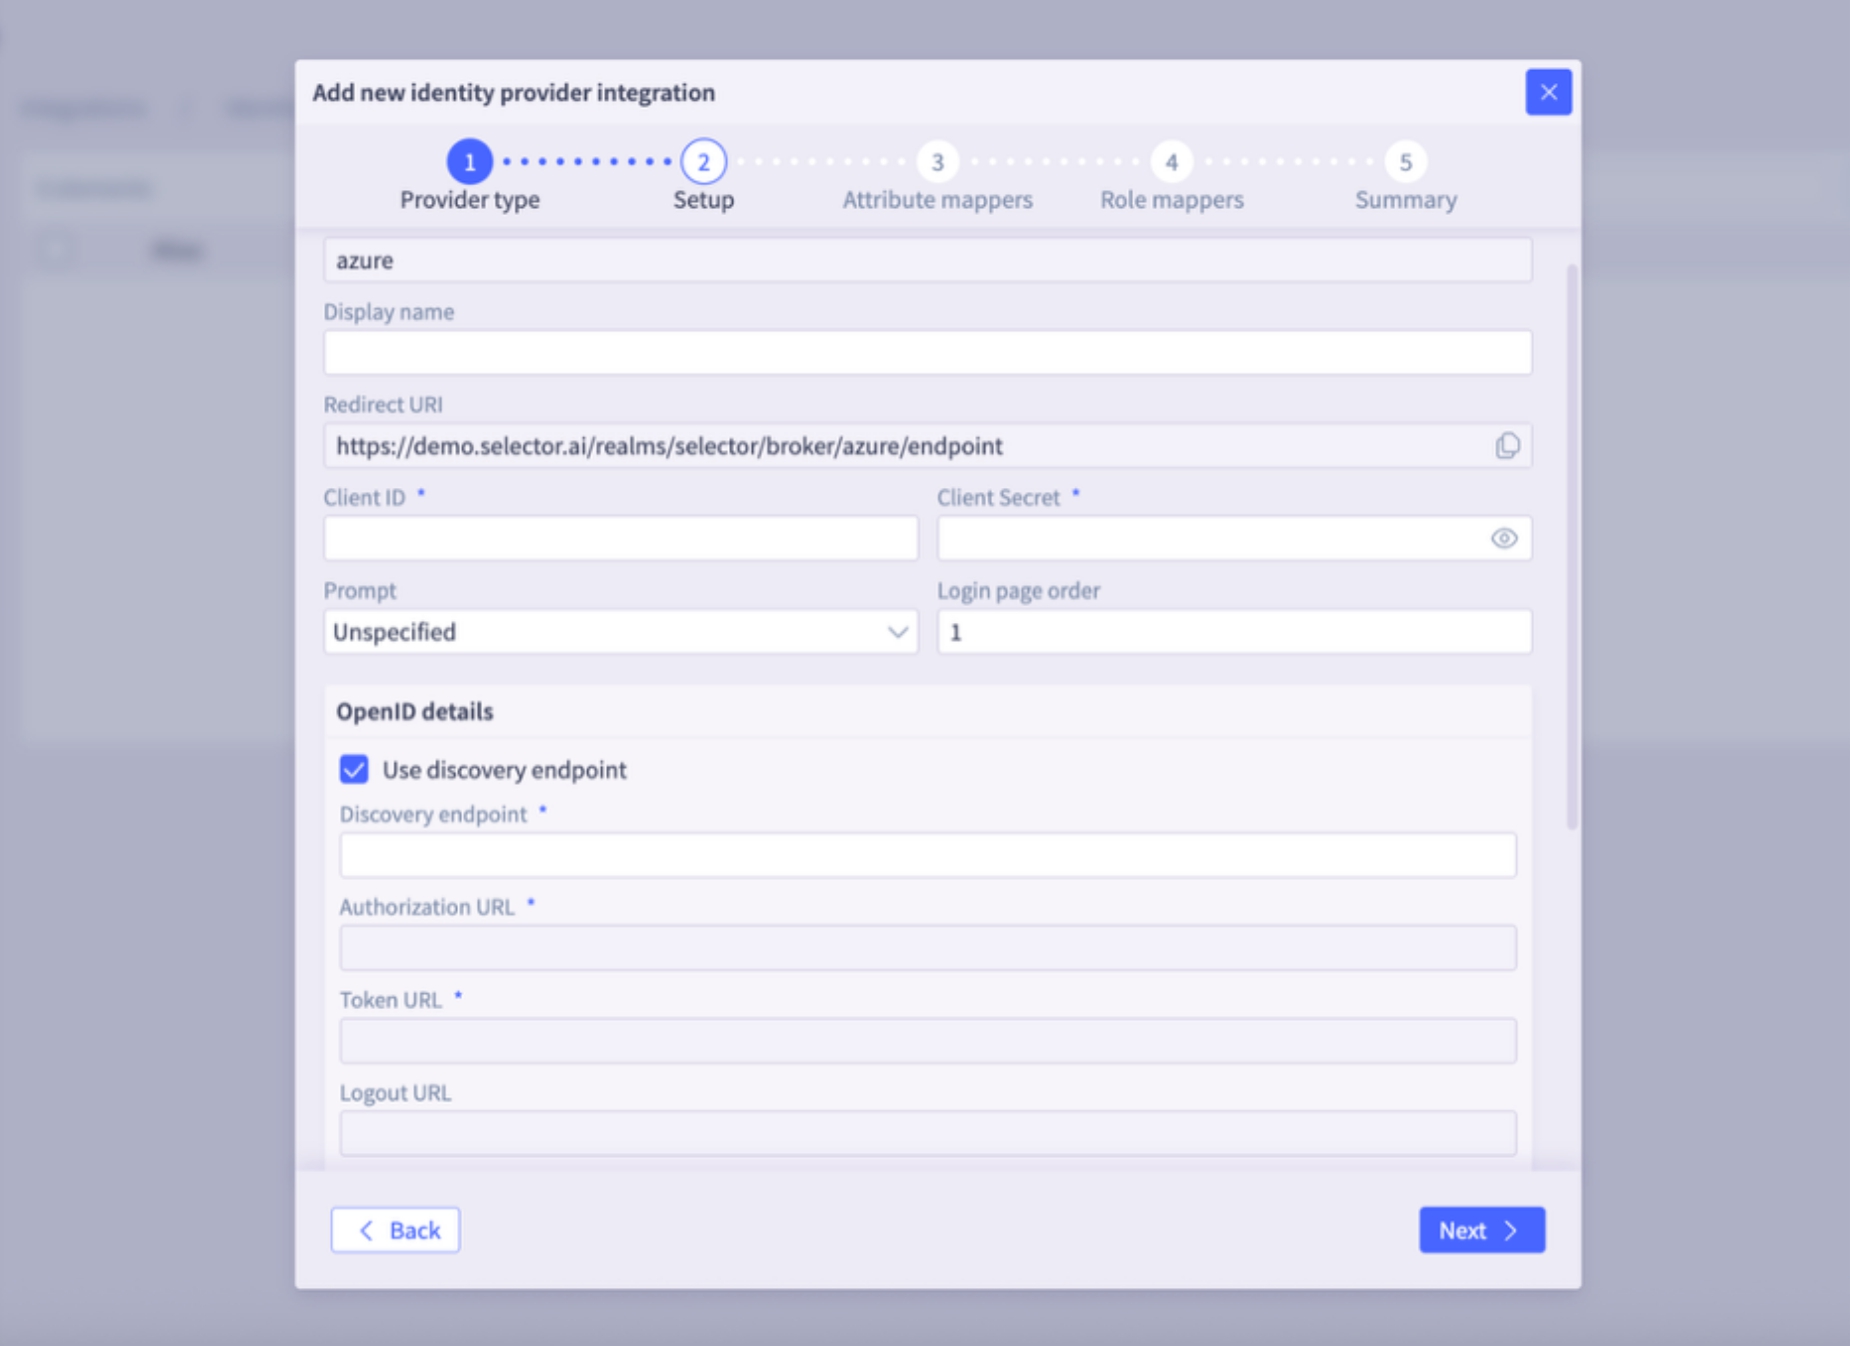Uncheck Use discovery endpoint
The width and height of the screenshot is (1850, 1346).
click(354, 770)
